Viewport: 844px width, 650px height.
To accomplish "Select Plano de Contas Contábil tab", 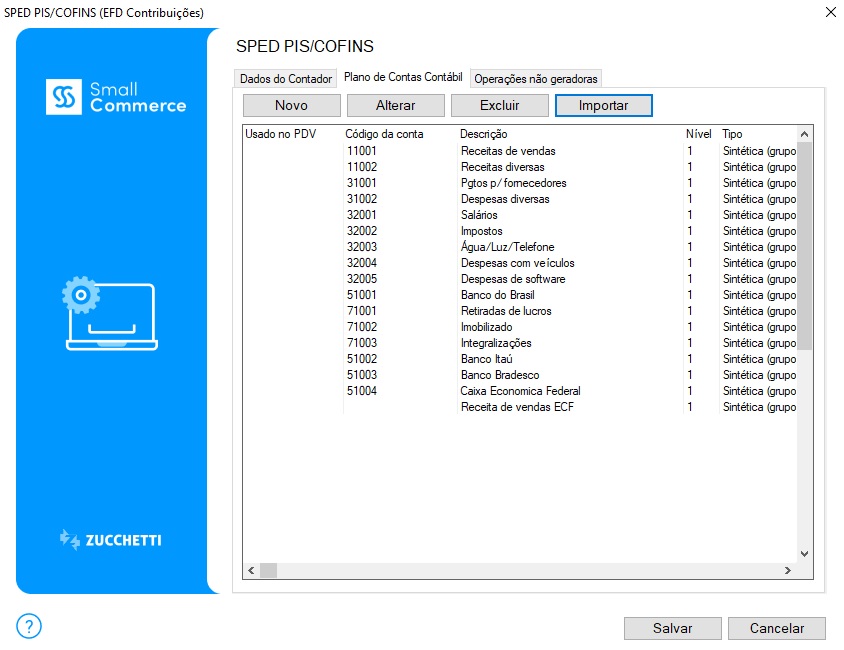I will click(x=403, y=77).
